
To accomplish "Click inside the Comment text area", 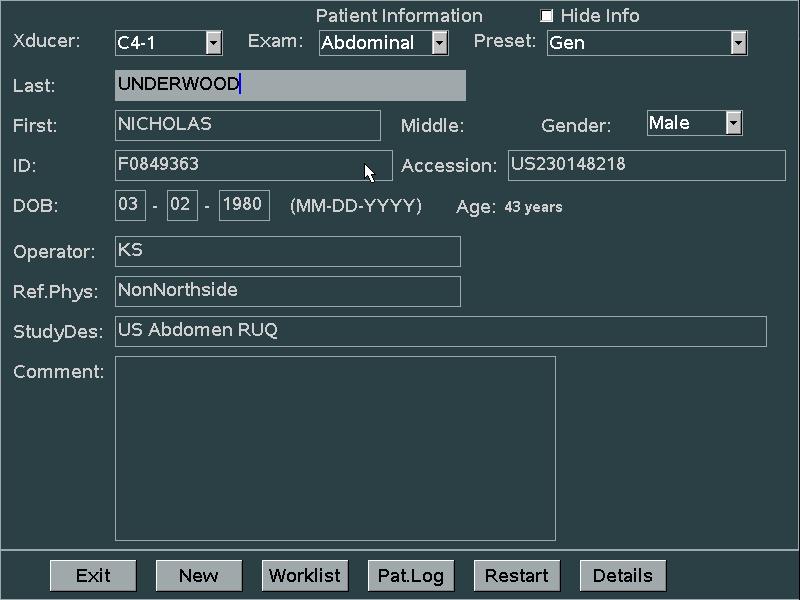I will point(335,448).
